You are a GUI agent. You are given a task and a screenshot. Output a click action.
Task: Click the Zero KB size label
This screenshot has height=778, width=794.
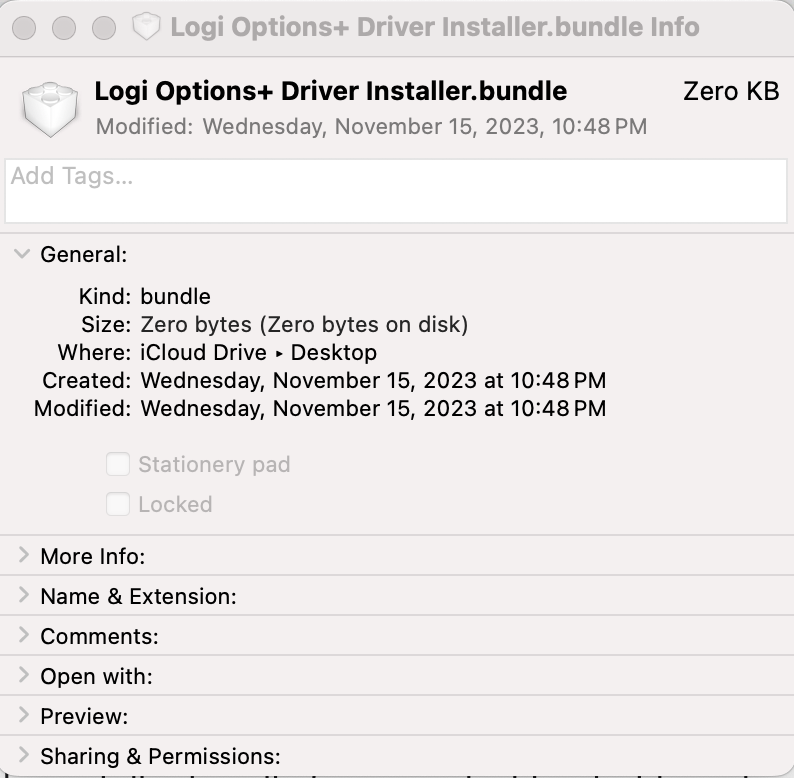(x=730, y=92)
